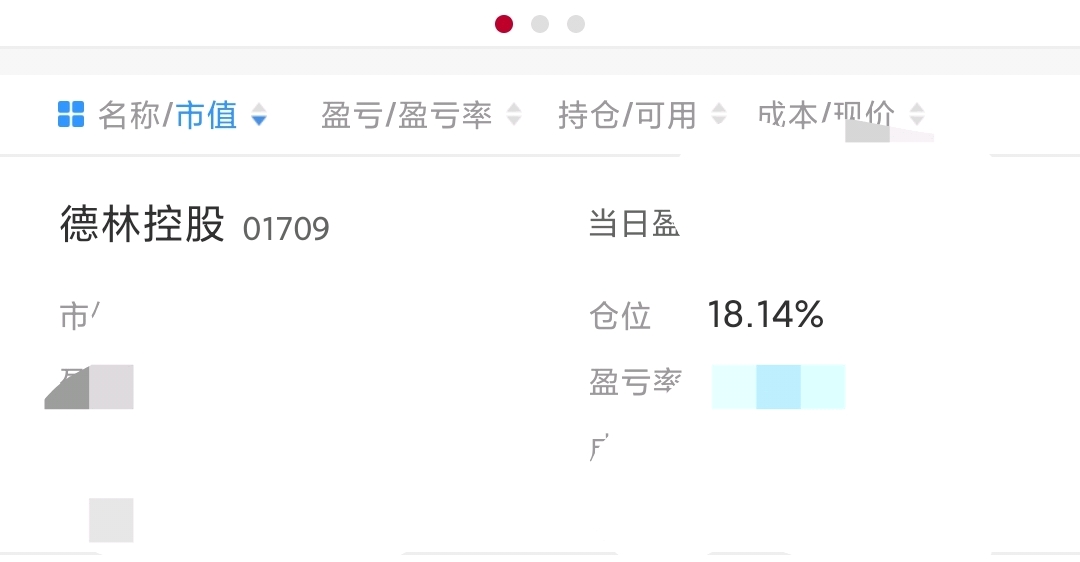Switch to the third page indicator dot
1080x562 pixels.
(x=576, y=24)
